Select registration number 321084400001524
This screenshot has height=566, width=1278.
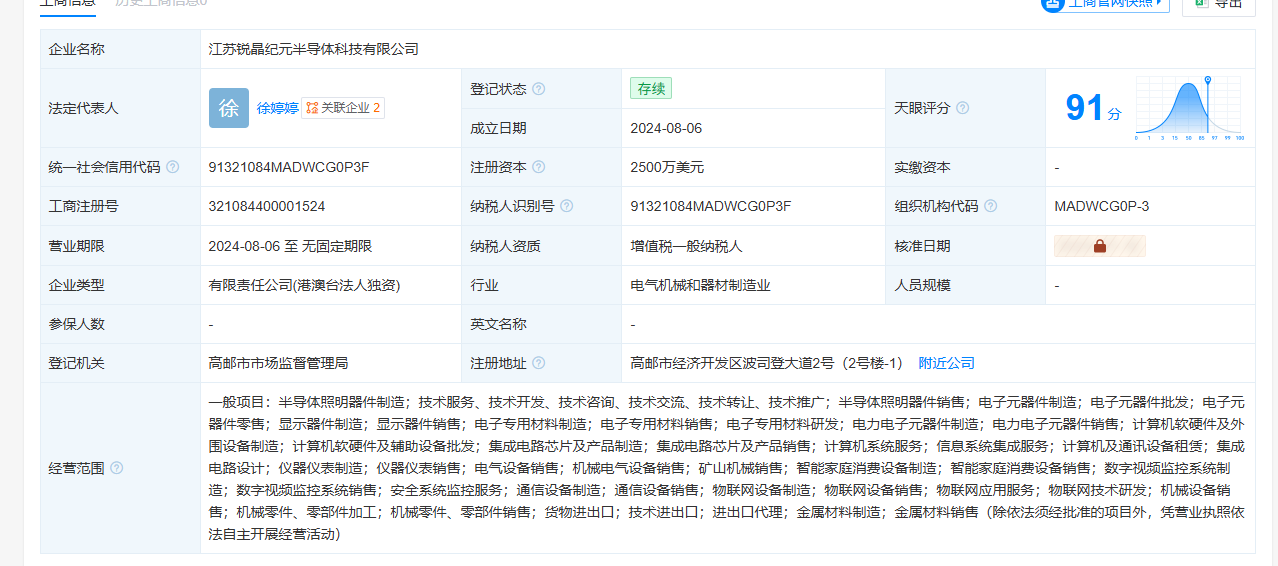tap(267, 206)
